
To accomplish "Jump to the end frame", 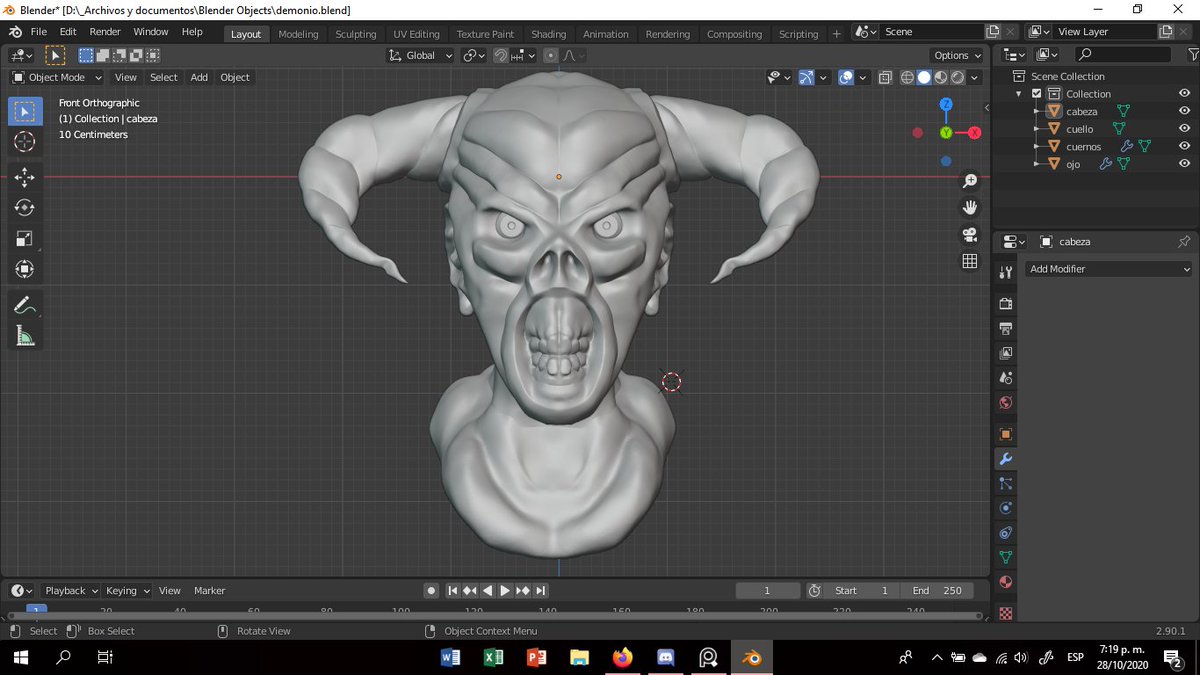I will [540, 591].
